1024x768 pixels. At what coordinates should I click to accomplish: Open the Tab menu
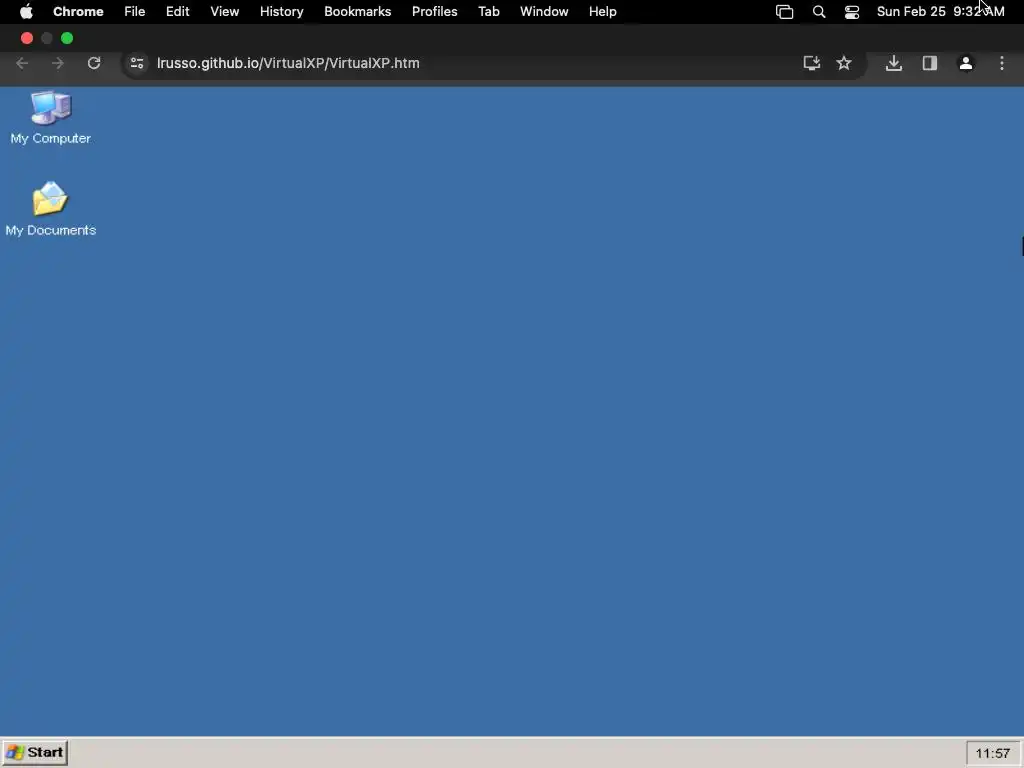488,12
